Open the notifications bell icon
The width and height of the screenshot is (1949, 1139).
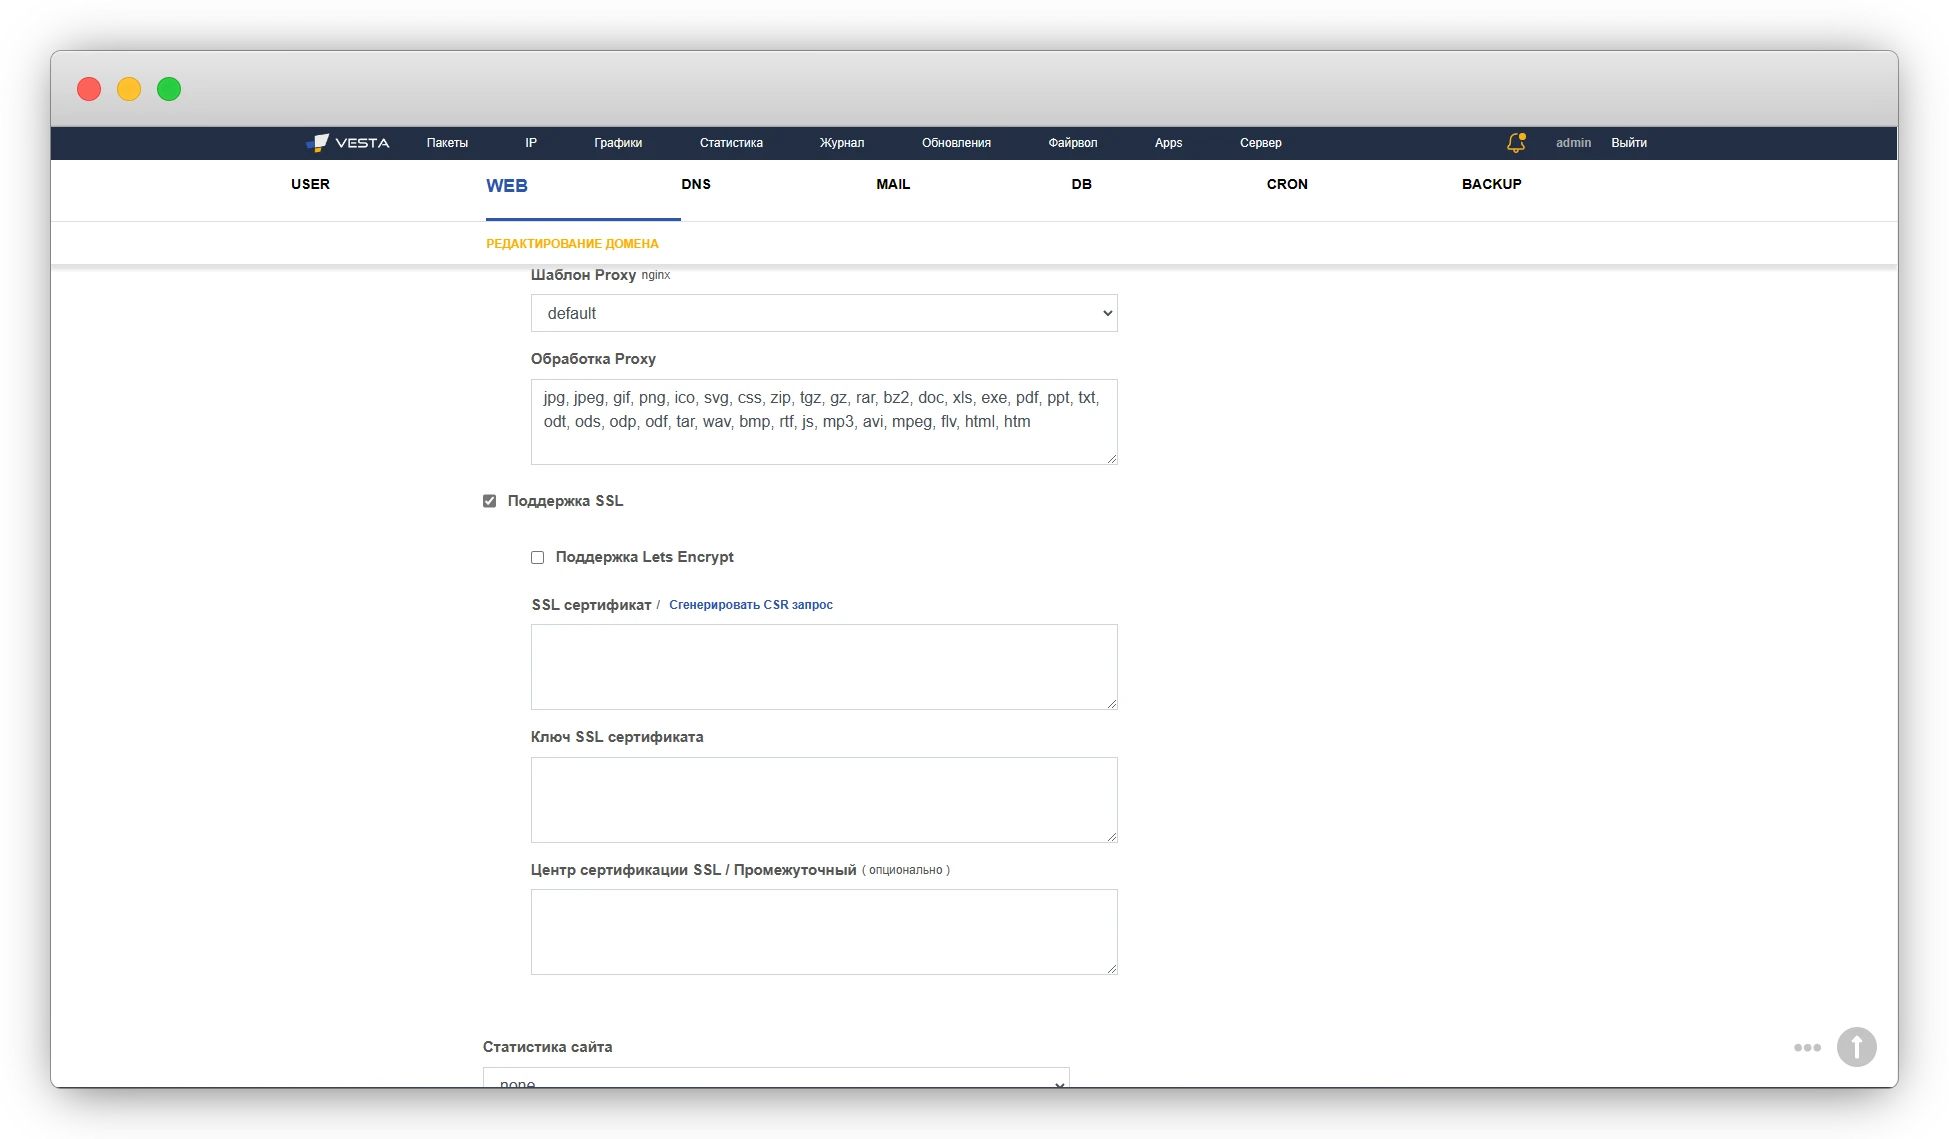click(x=1515, y=143)
